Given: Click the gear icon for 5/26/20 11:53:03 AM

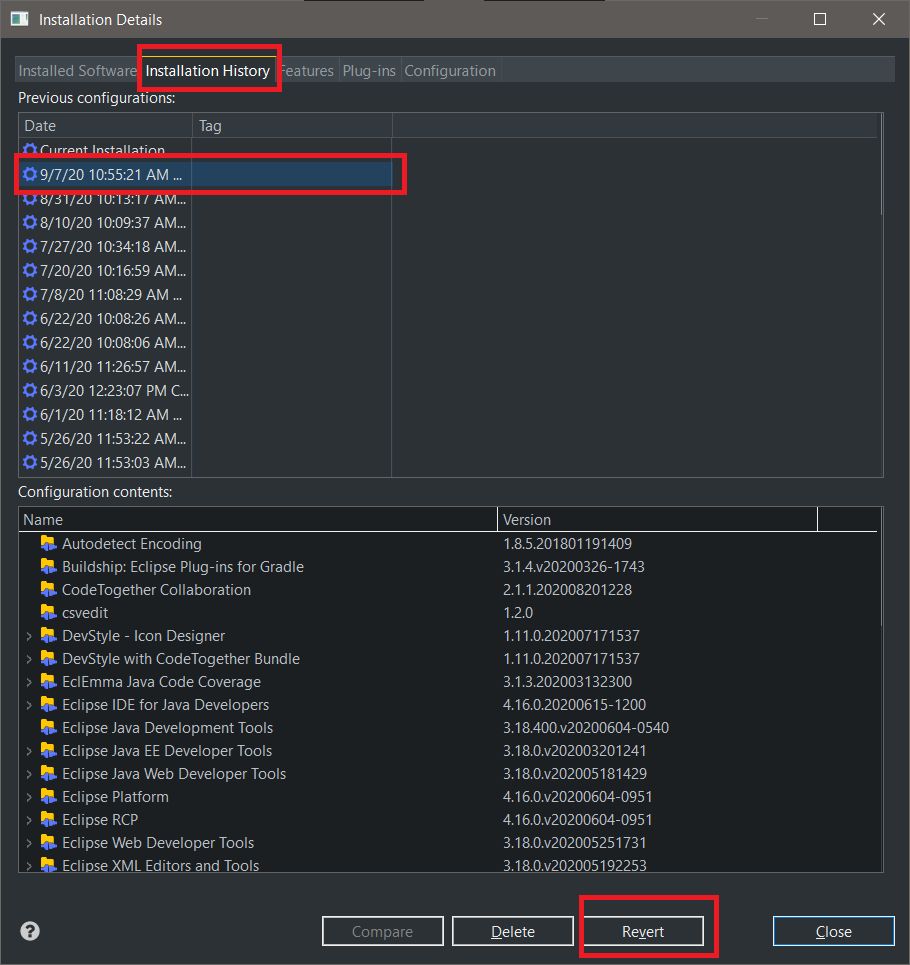Looking at the screenshot, I should 30,462.
